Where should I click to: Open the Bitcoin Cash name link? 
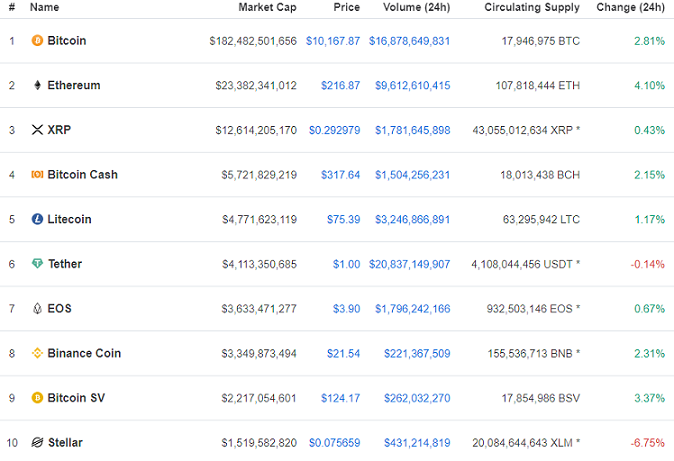coord(83,175)
